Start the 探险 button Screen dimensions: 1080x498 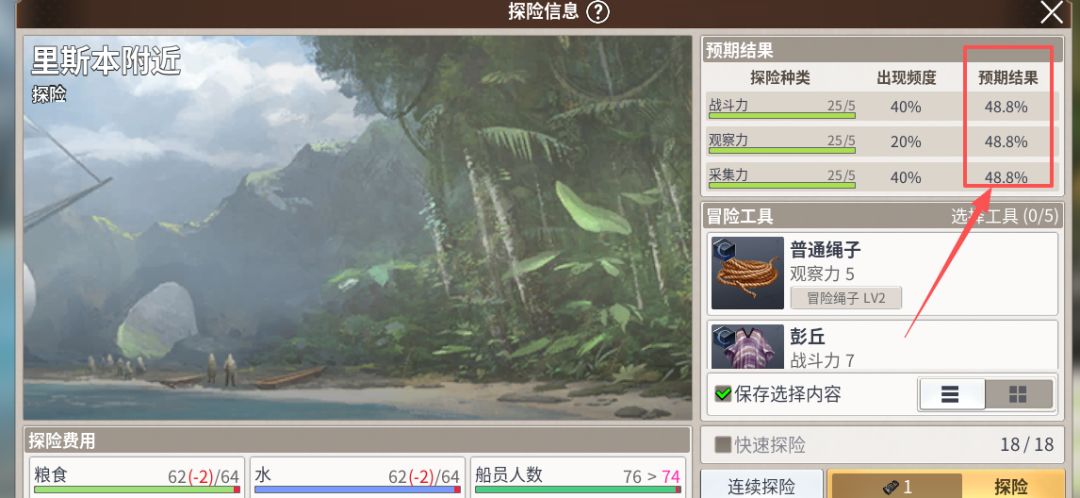[x=1012, y=485]
